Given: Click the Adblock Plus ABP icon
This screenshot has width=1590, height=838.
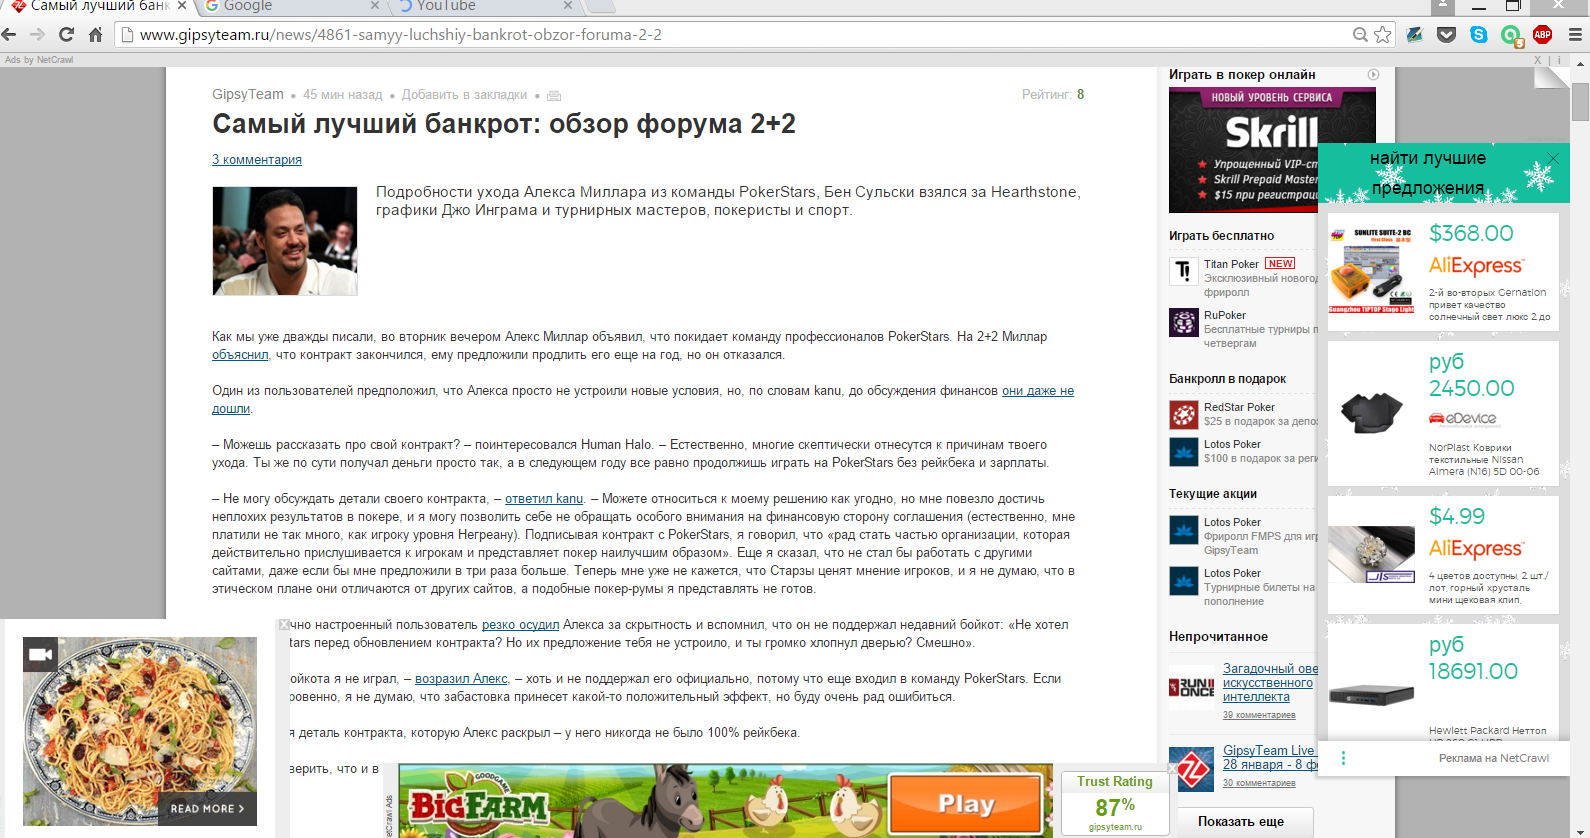Looking at the screenshot, I should (1543, 35).
